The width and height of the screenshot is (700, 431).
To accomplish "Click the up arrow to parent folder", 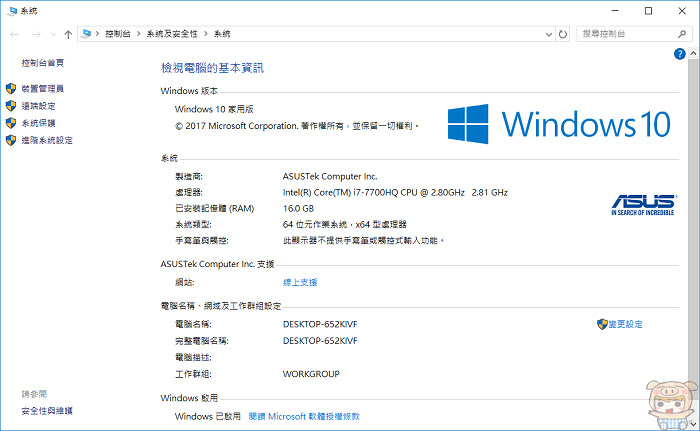I will coord(68,34).
